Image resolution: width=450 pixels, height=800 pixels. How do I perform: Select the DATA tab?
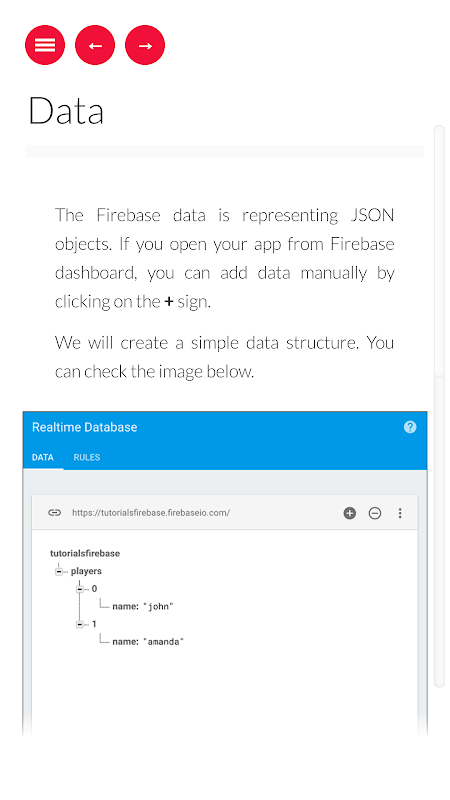(43, 457)
